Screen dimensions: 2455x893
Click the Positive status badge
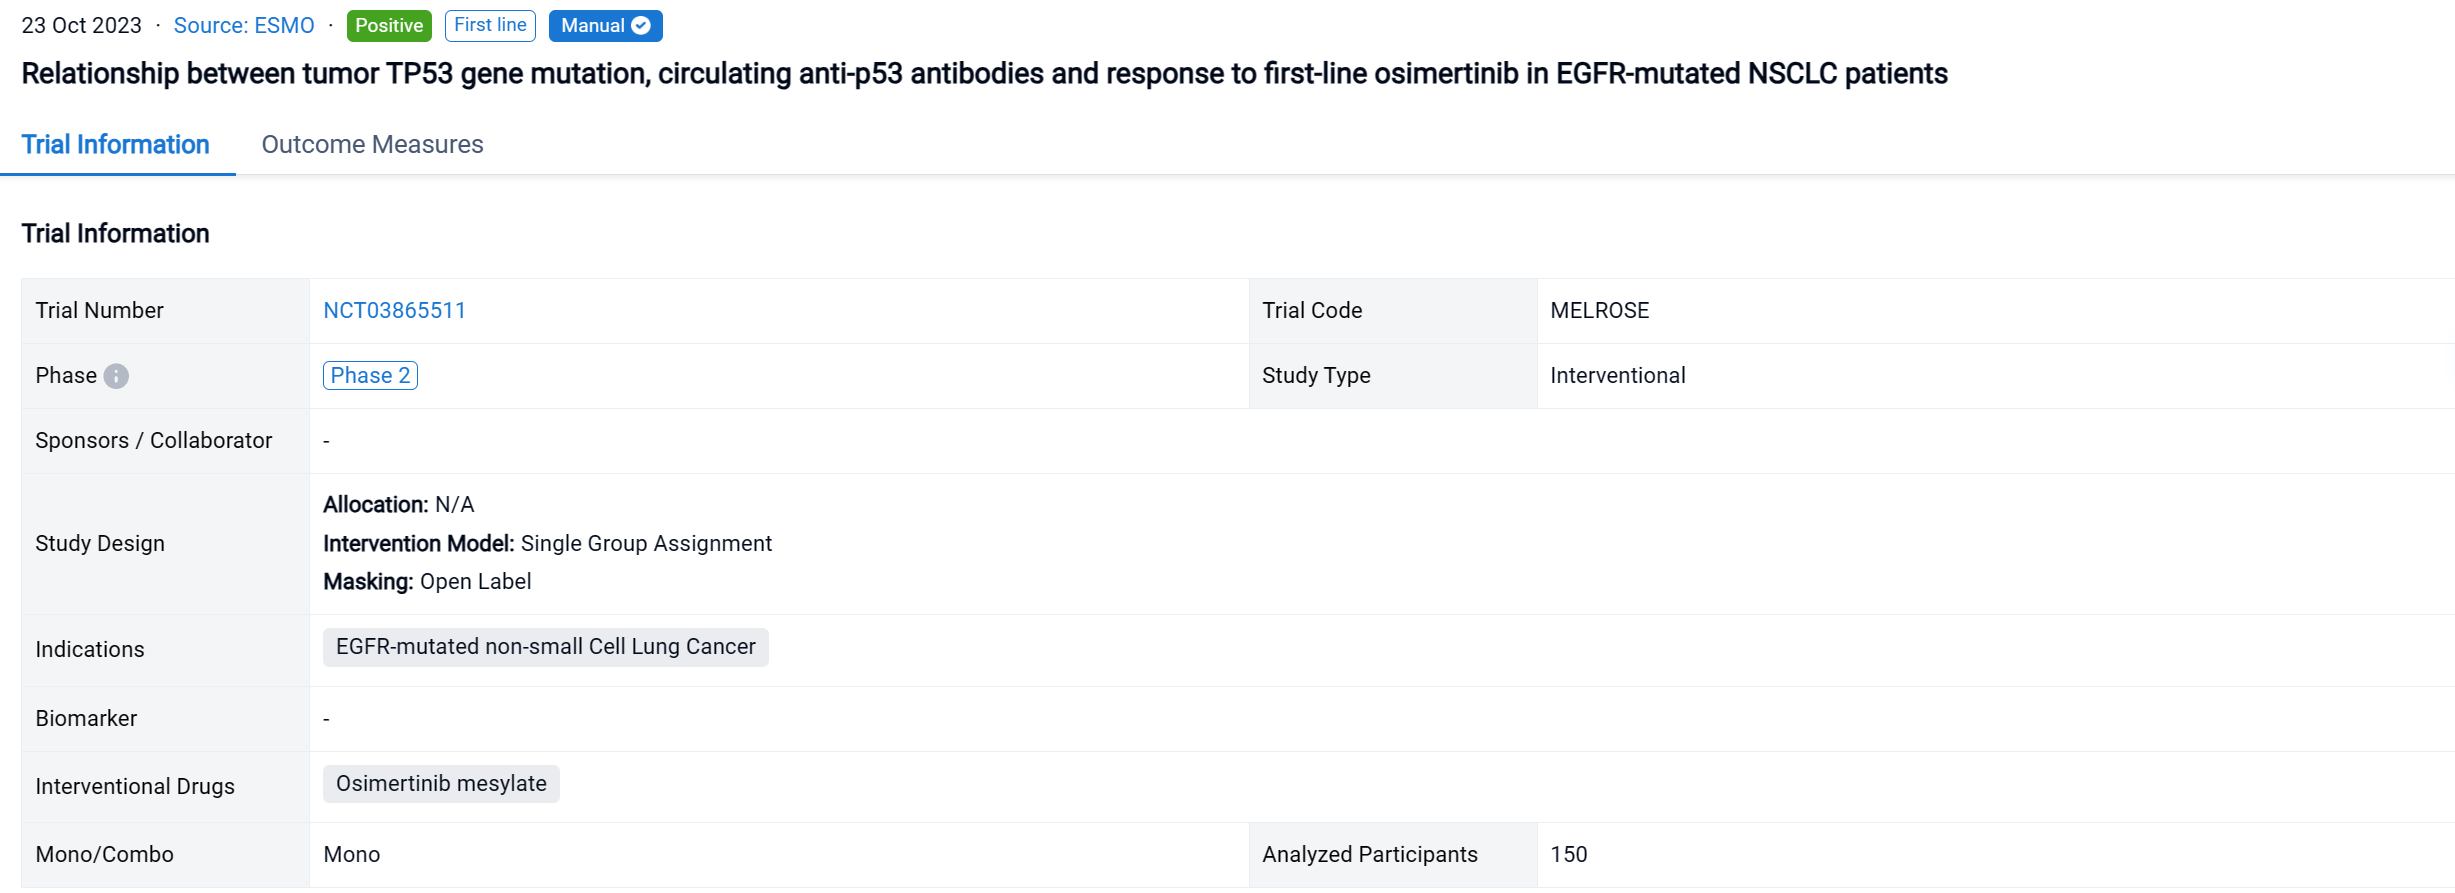click(x=389, y=26)
